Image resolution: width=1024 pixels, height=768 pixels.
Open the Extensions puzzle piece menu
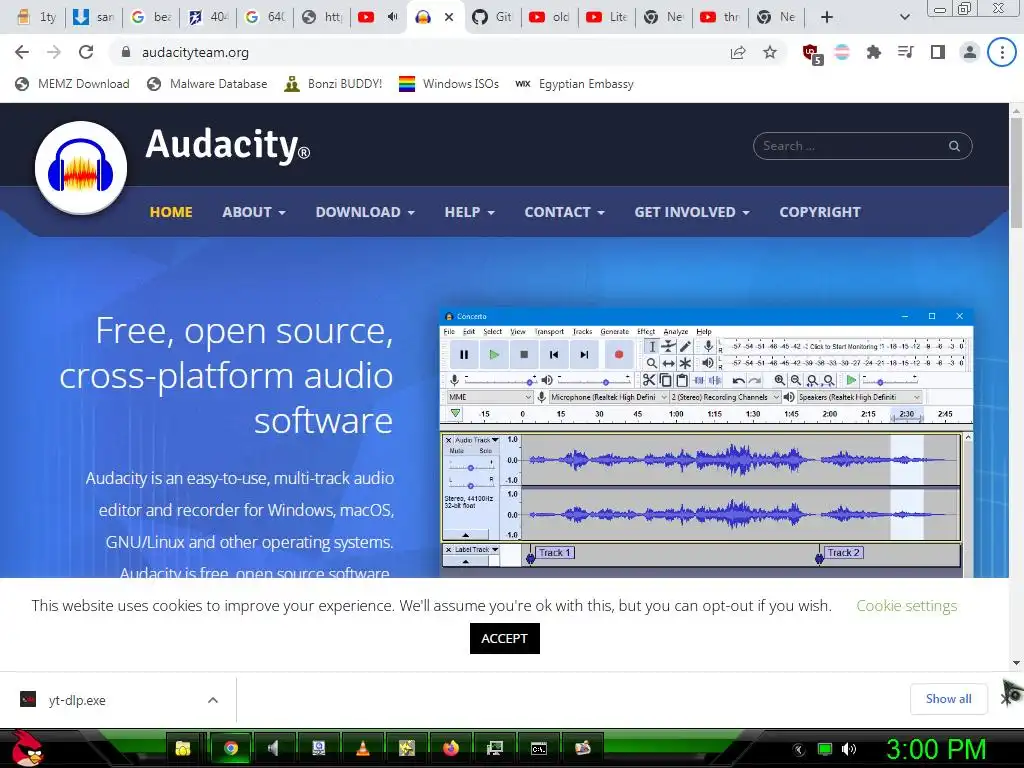click(873, 52)
